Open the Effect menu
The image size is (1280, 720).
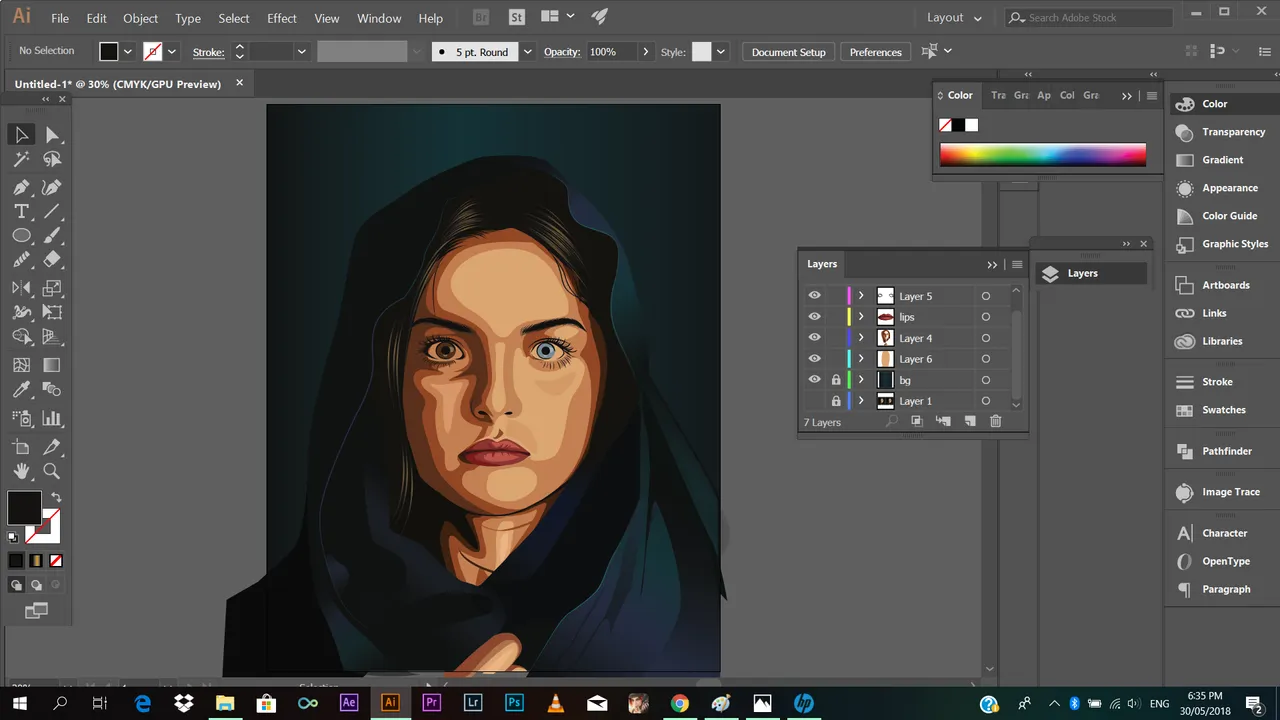pyautogui.click(x=282, y=18)
